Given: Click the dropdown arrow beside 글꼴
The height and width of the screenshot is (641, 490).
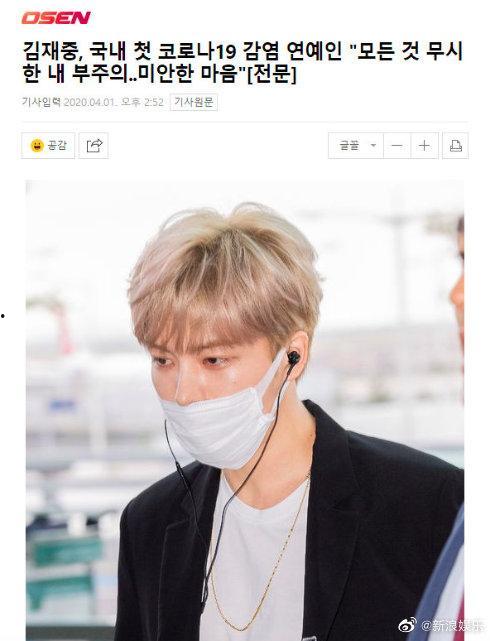Looking at the screenshot, I should (x=373, y=146).
